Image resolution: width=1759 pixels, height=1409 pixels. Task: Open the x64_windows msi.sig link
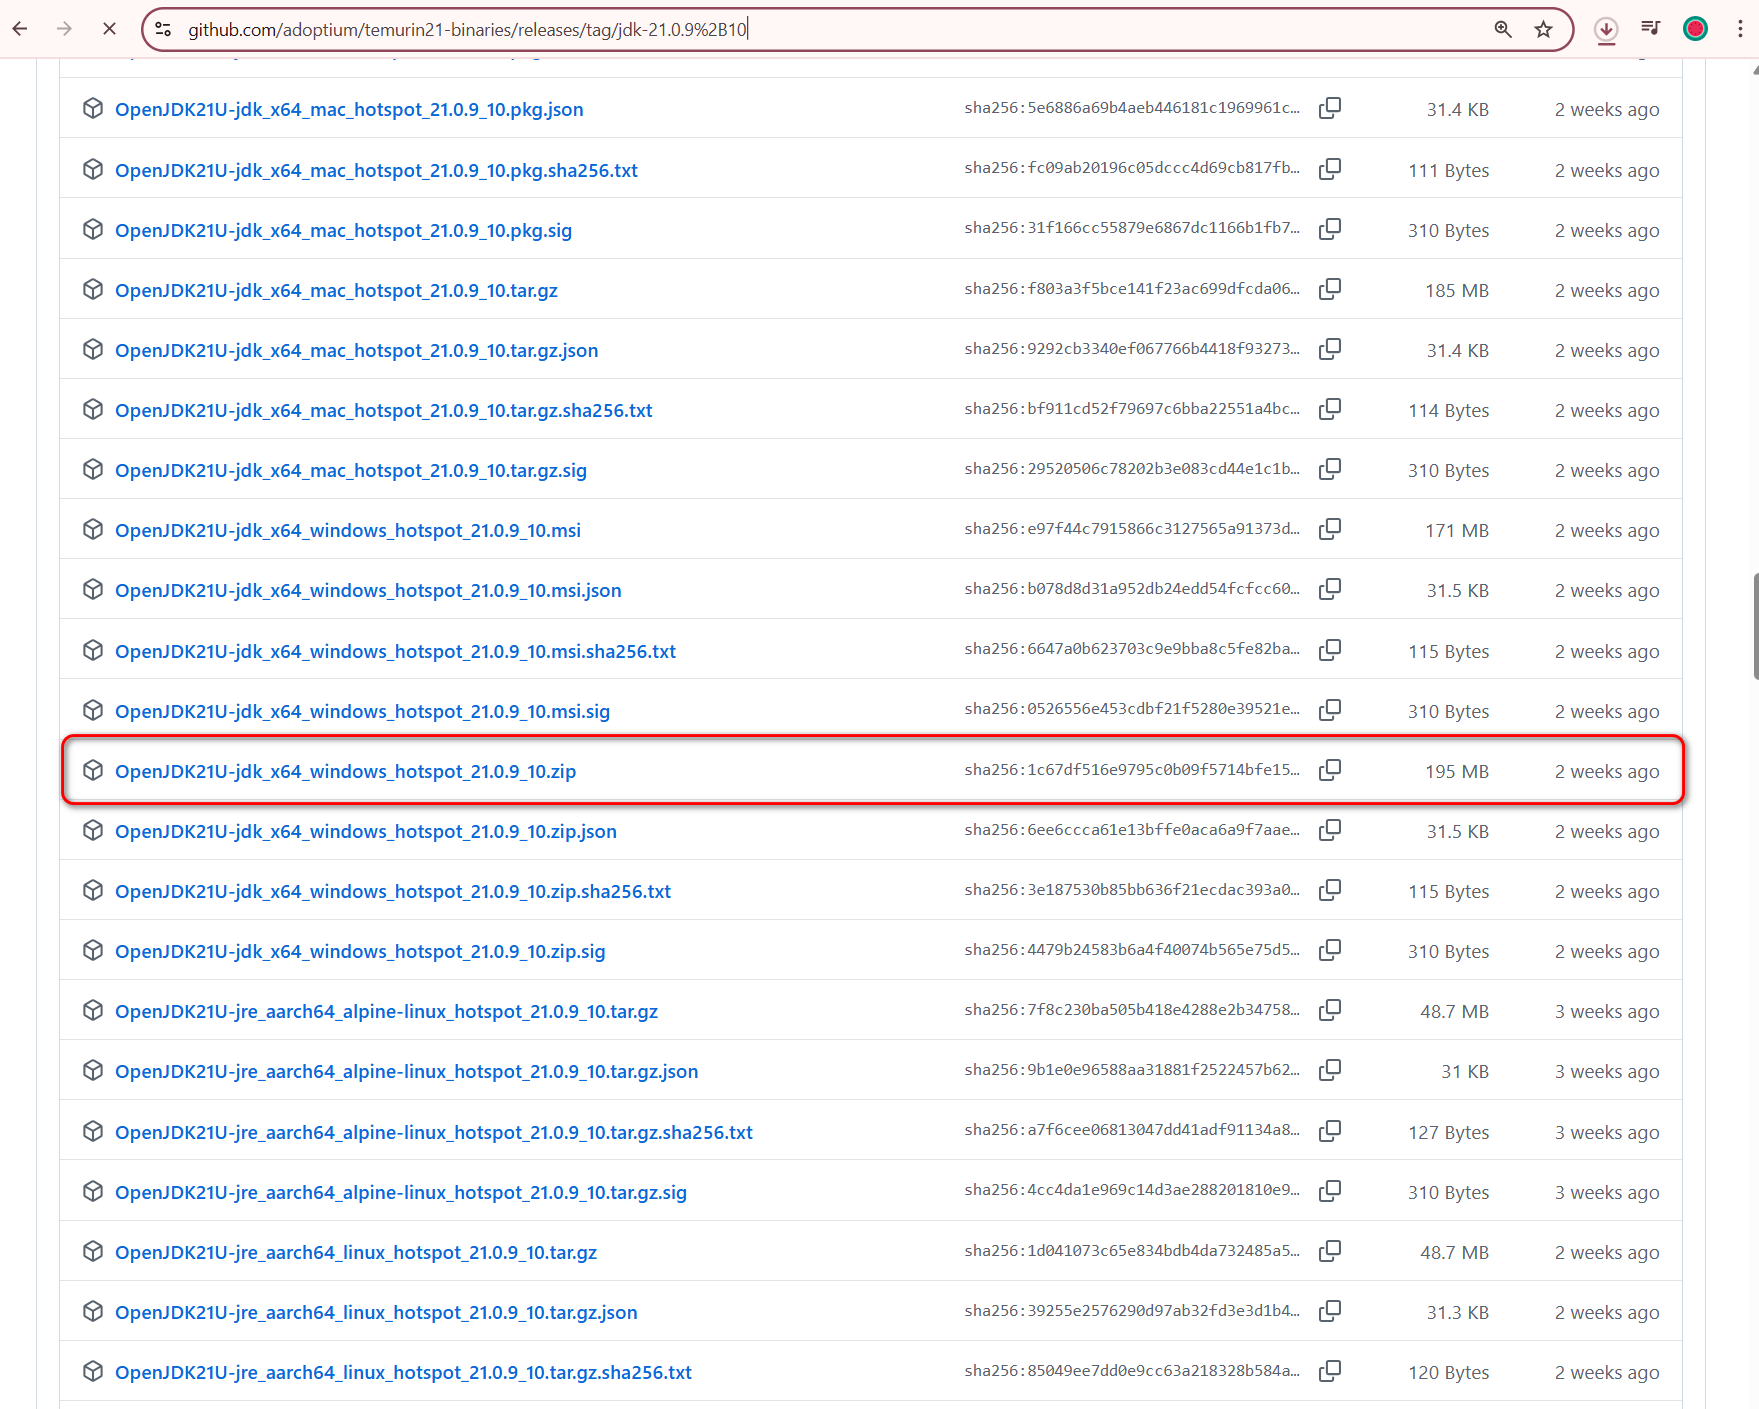pyautogui.click(x=363, y=712)
